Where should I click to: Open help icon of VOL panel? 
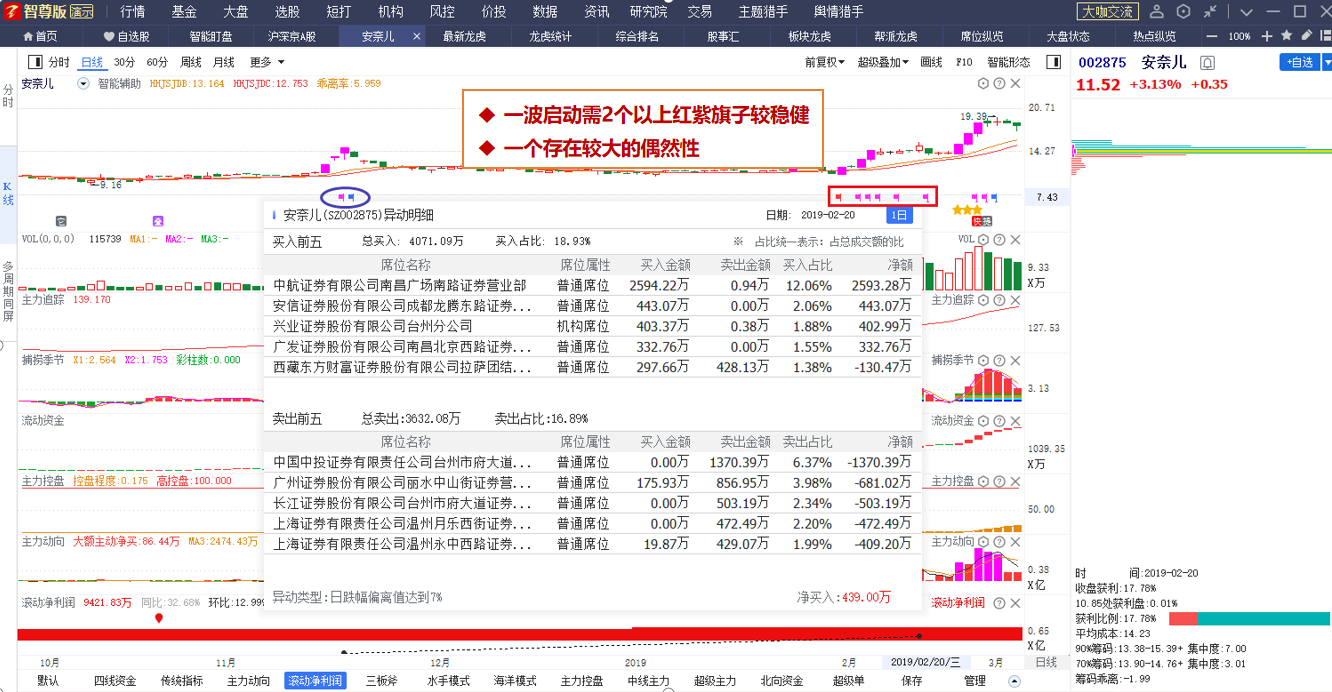pos(999,240)
